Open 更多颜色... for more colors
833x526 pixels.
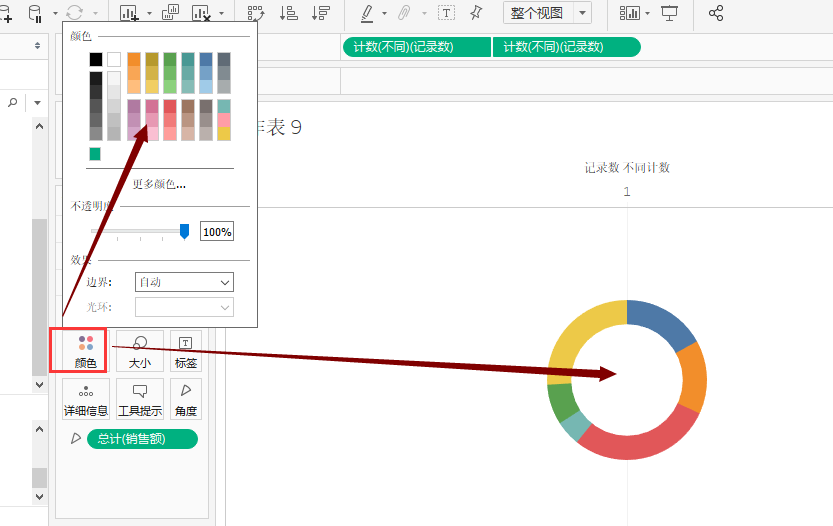[159, 184]
